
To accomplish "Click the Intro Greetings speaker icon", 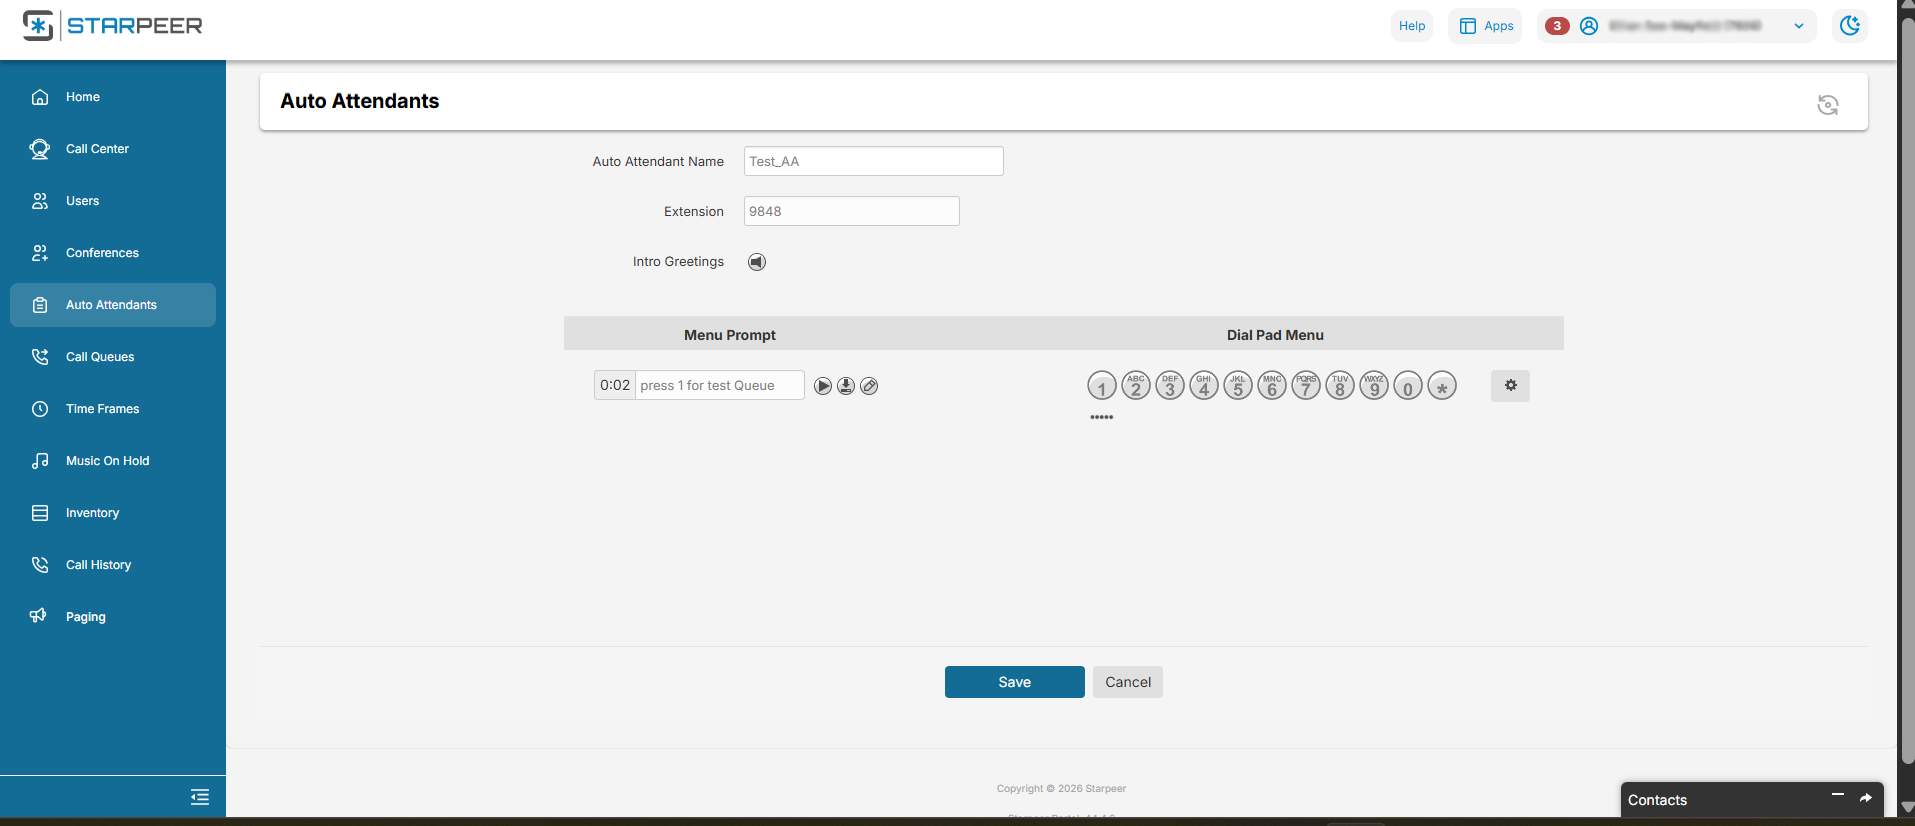I will point(757,262).
